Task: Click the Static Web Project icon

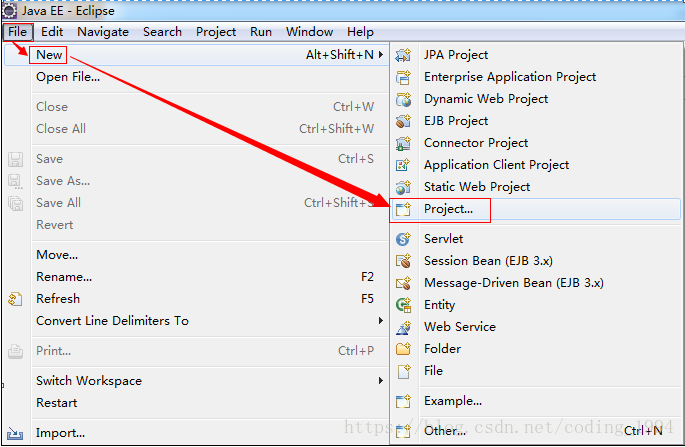Action: point(403,187)
